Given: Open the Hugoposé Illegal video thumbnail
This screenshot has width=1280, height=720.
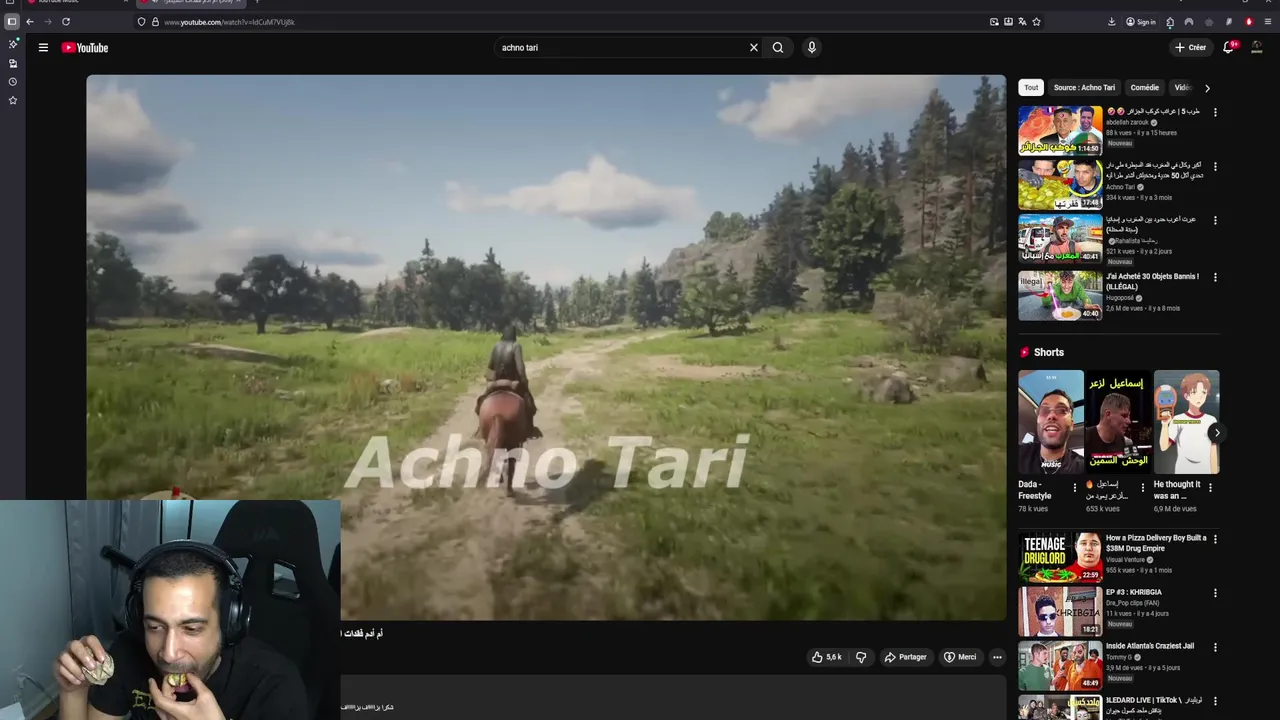Looking at the screenshot, I should click(x=1060, y=295).
